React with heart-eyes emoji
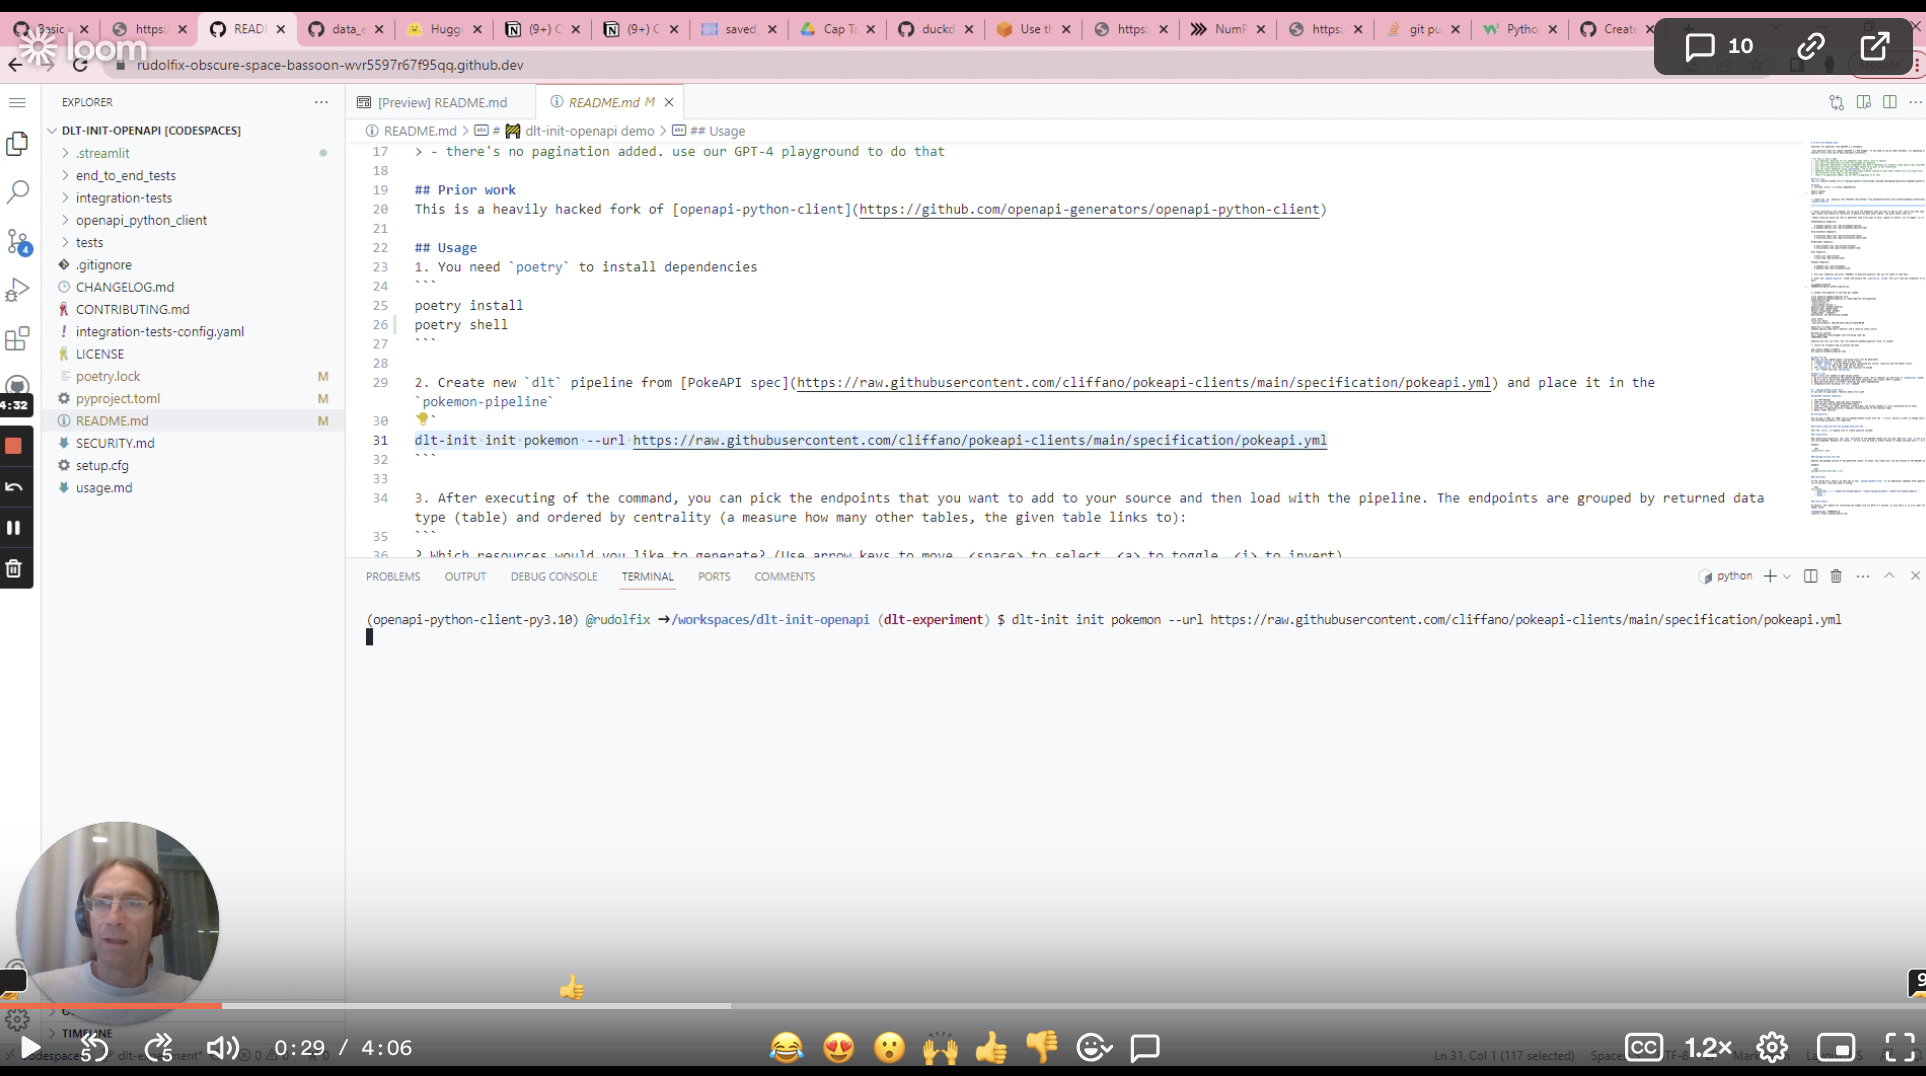Image resolution: width=1926 pixels, height=1076 pixels. (839, 1047)
